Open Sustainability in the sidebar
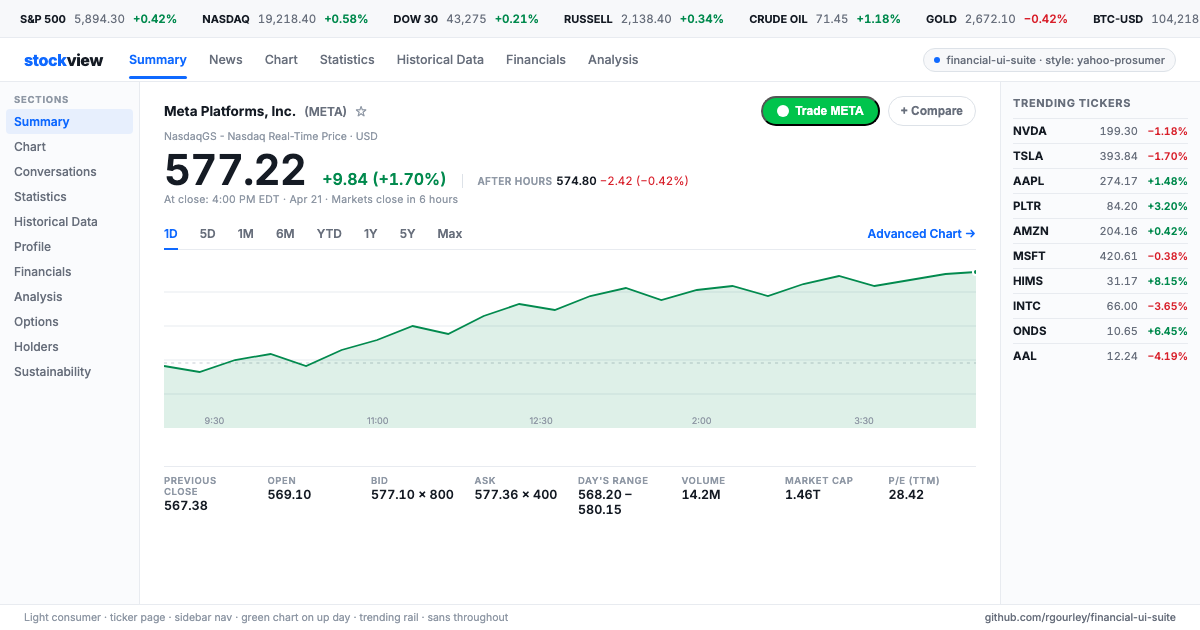1200x630 pixels. point(69,372)
